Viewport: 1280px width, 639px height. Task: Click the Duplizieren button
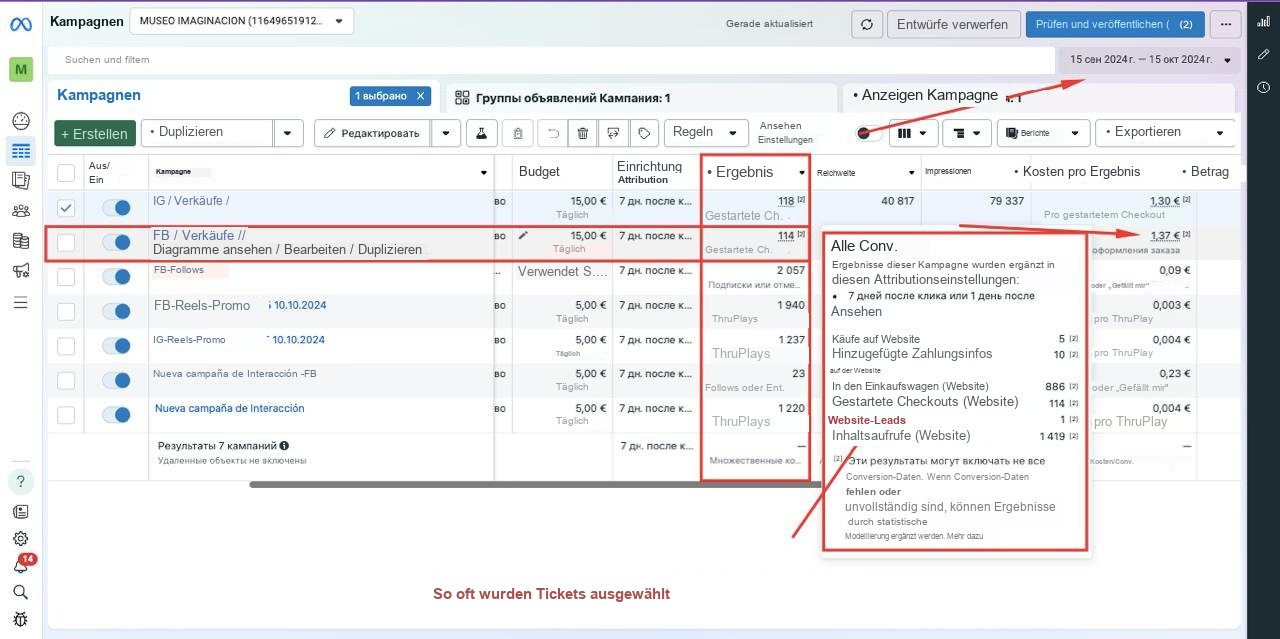[207, 132]
